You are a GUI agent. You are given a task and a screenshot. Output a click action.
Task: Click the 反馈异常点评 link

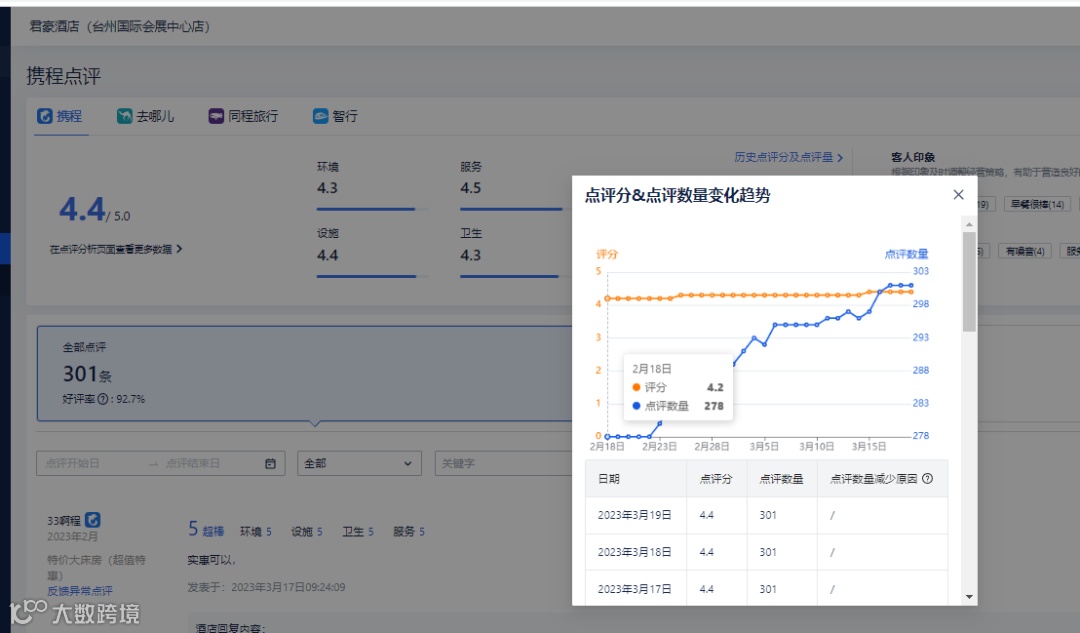[x=80, y=591]
